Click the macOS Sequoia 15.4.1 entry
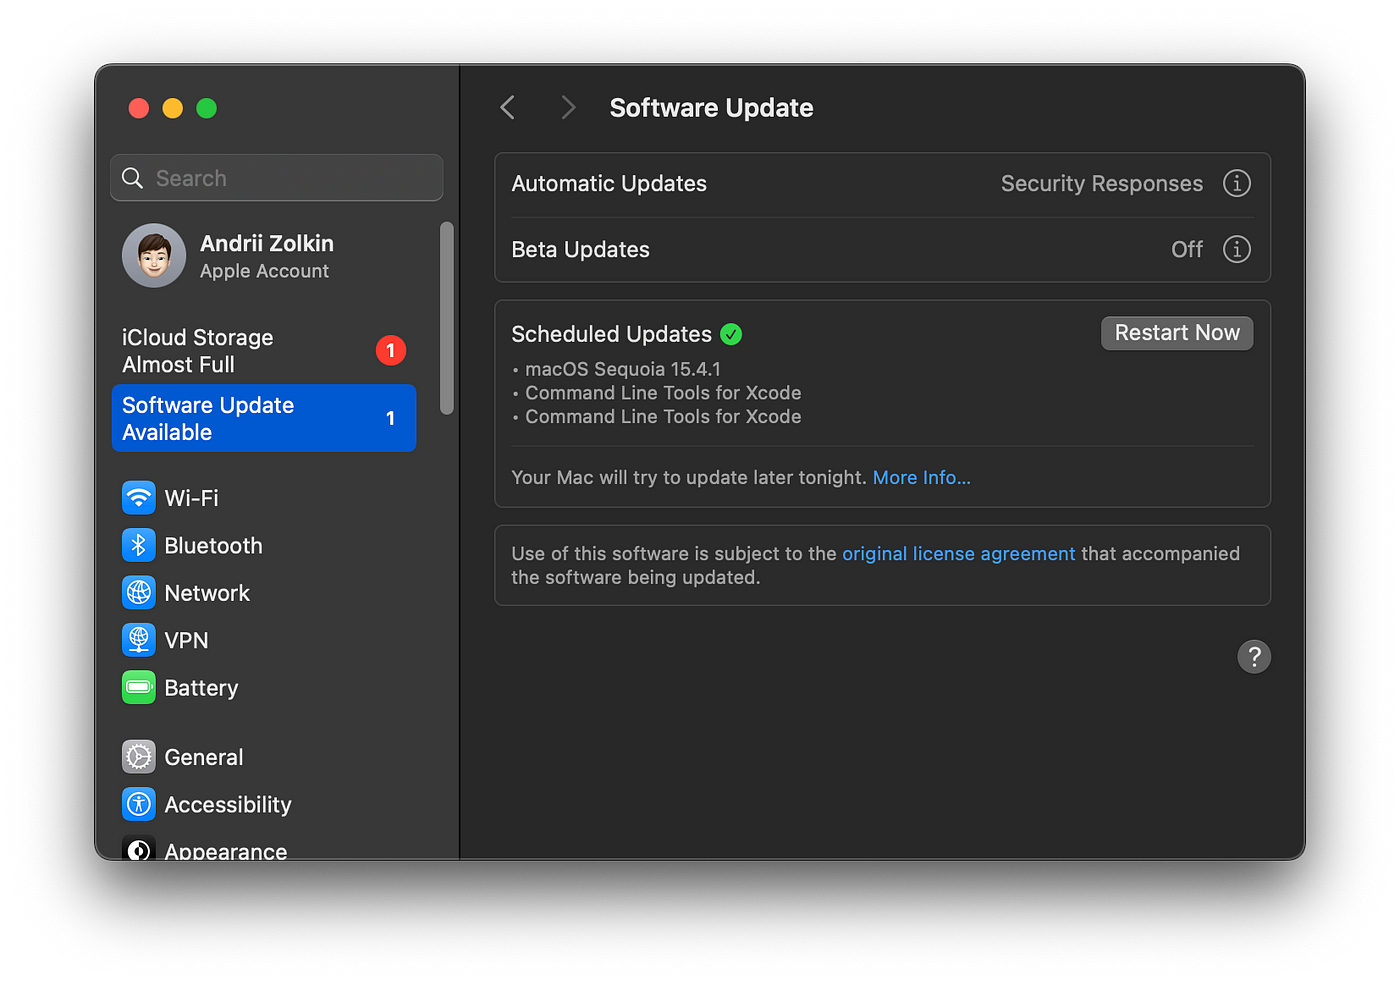Viewport: 1400px width, 985px height. [x=623, y=369]
